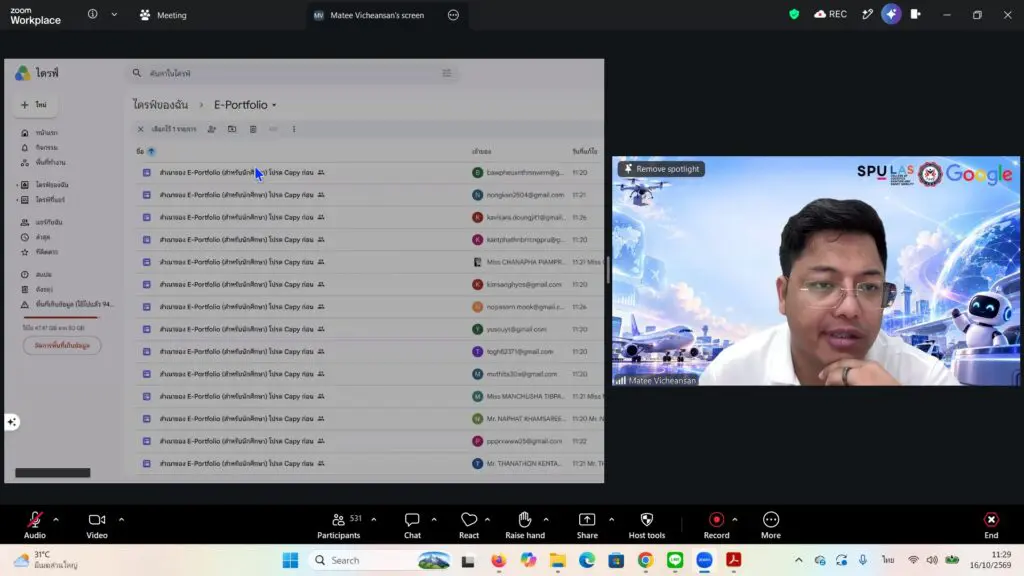Click Remove spotlight on the speaker video
Viewport: 1024px width, 576px height.
[662, 169]
